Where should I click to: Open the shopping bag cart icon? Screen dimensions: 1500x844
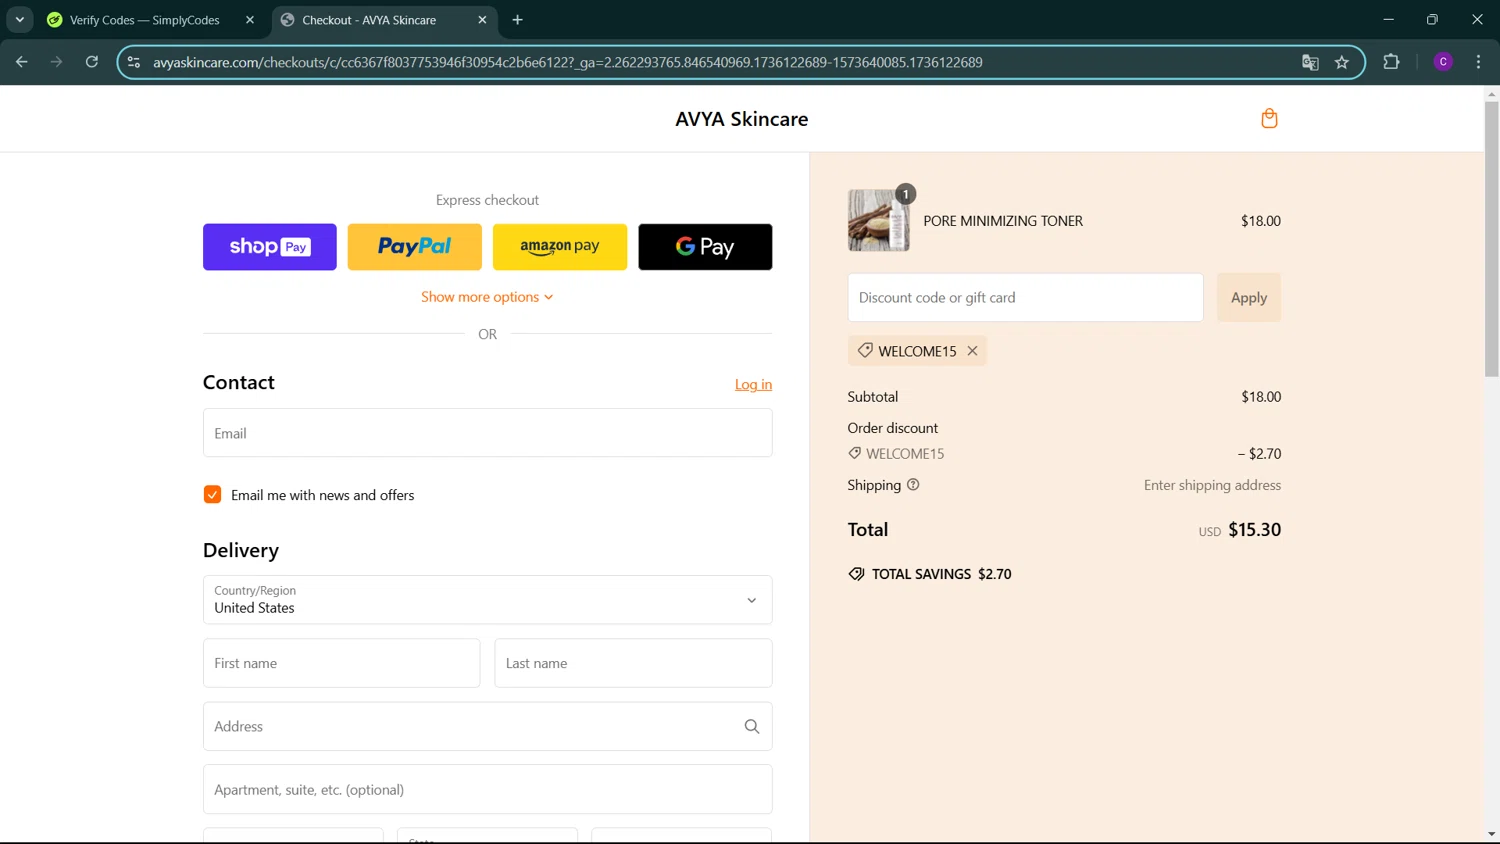pos(1269,119)
